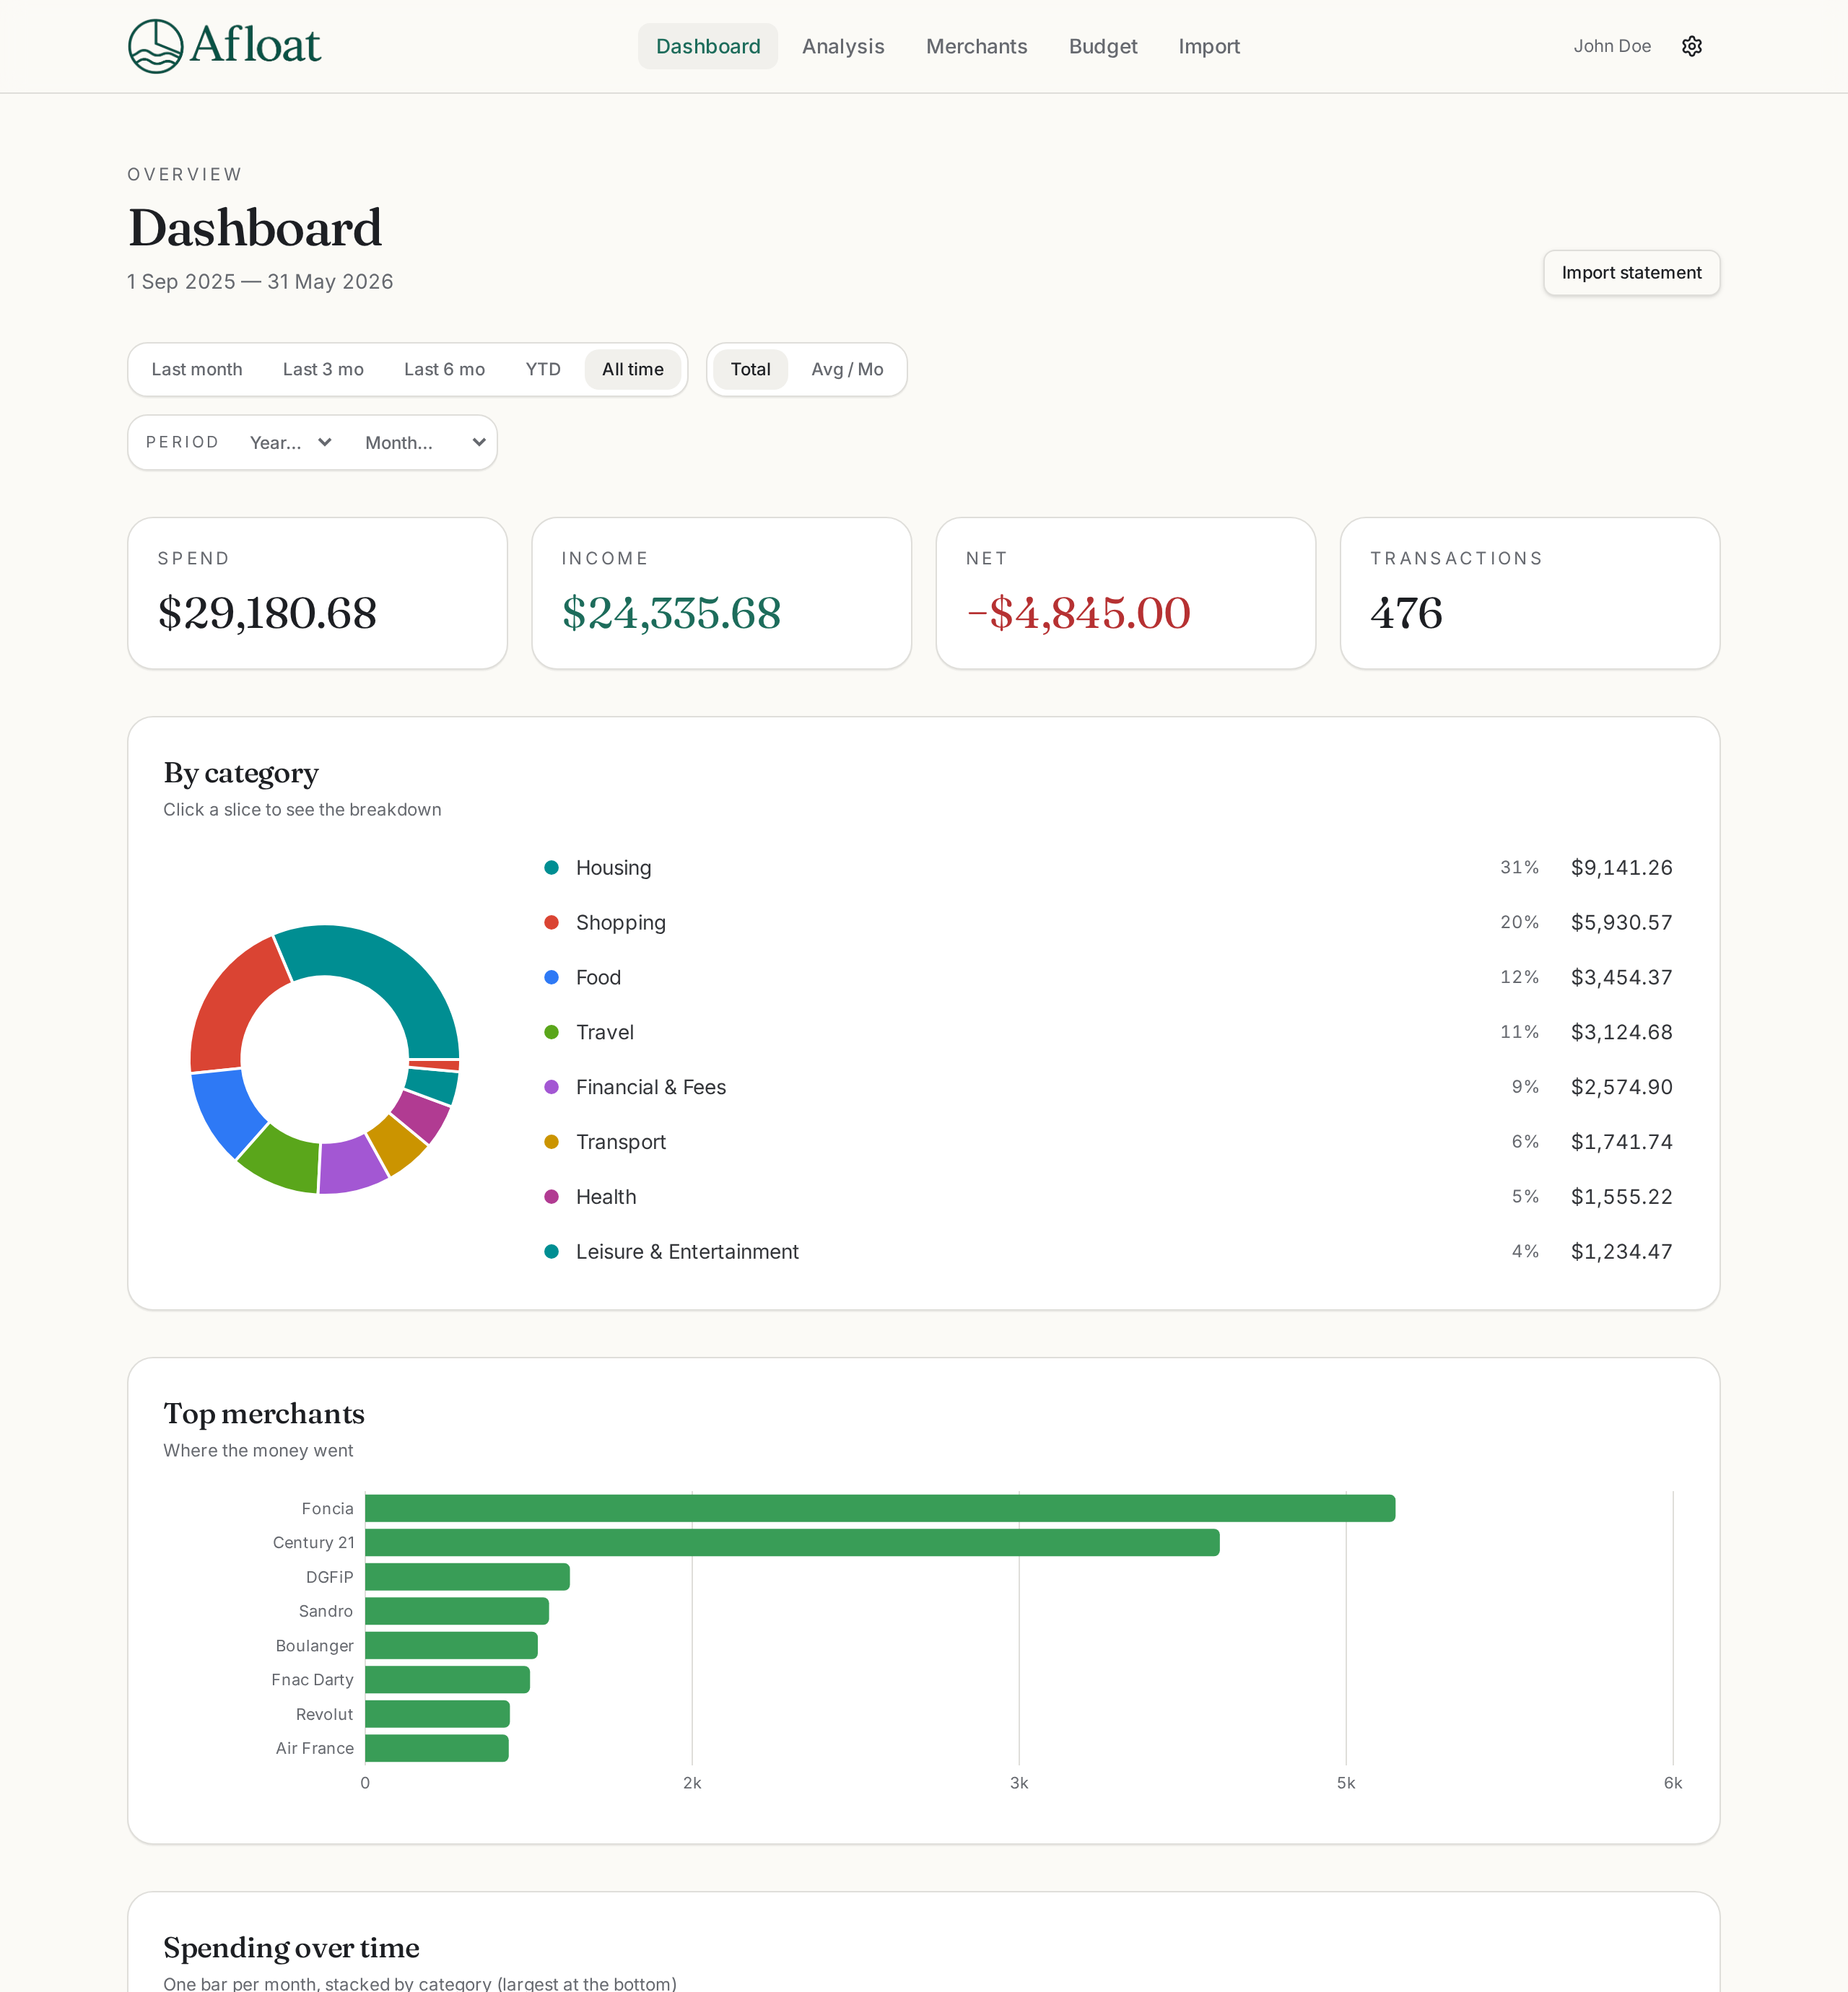The height and width of the screenshot is (1992, 1848).
Task: Open the Import nav tab
Action: pyautogui.click(x=1209, y=46)
